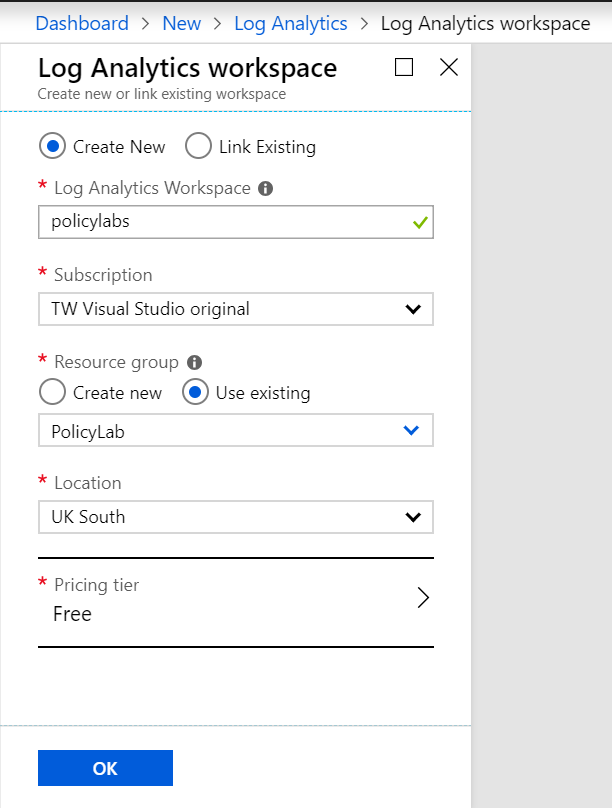This screenshot has height=808, width=612.
Task: Click the info icon beside Log Analytics Workspace
Action: coord(265,188)
